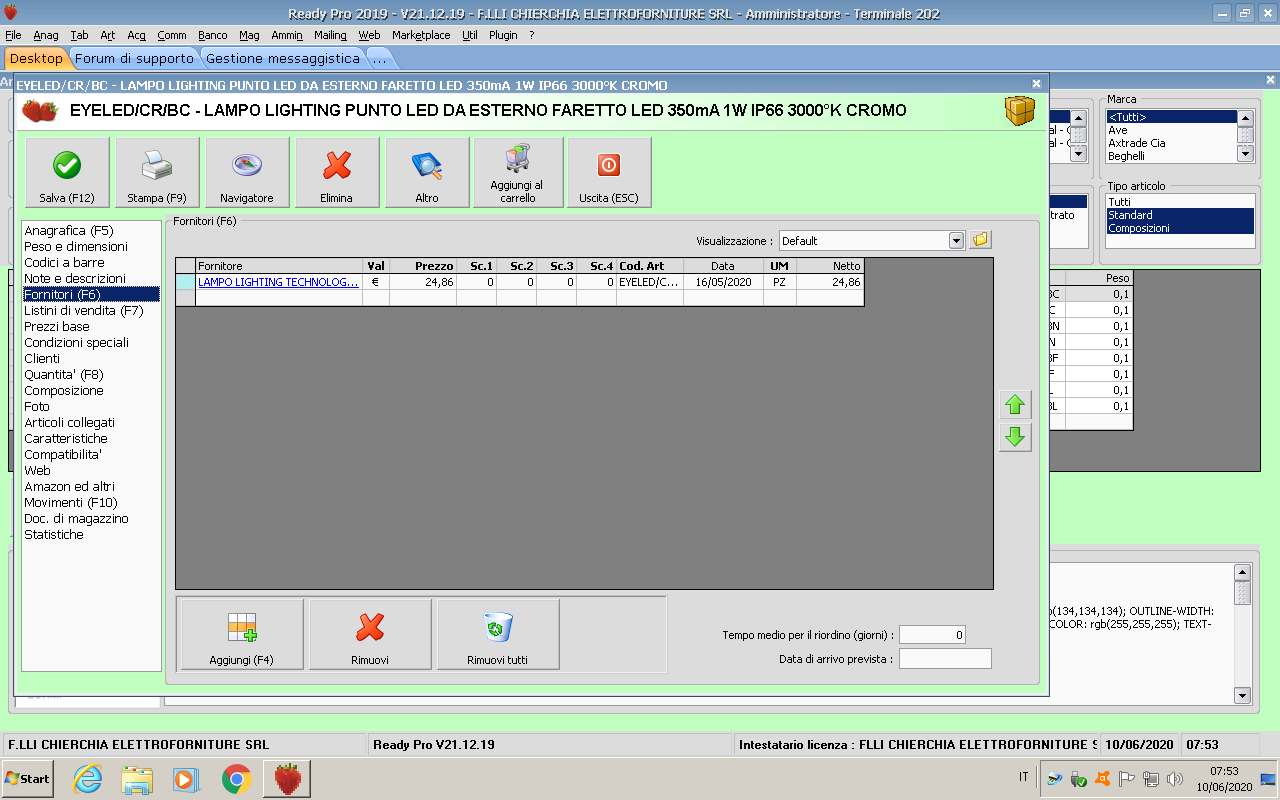
Task: Click the yellow folder icon beside Visualizzazione
Action: pyautogui.click(x=980, y=240)
